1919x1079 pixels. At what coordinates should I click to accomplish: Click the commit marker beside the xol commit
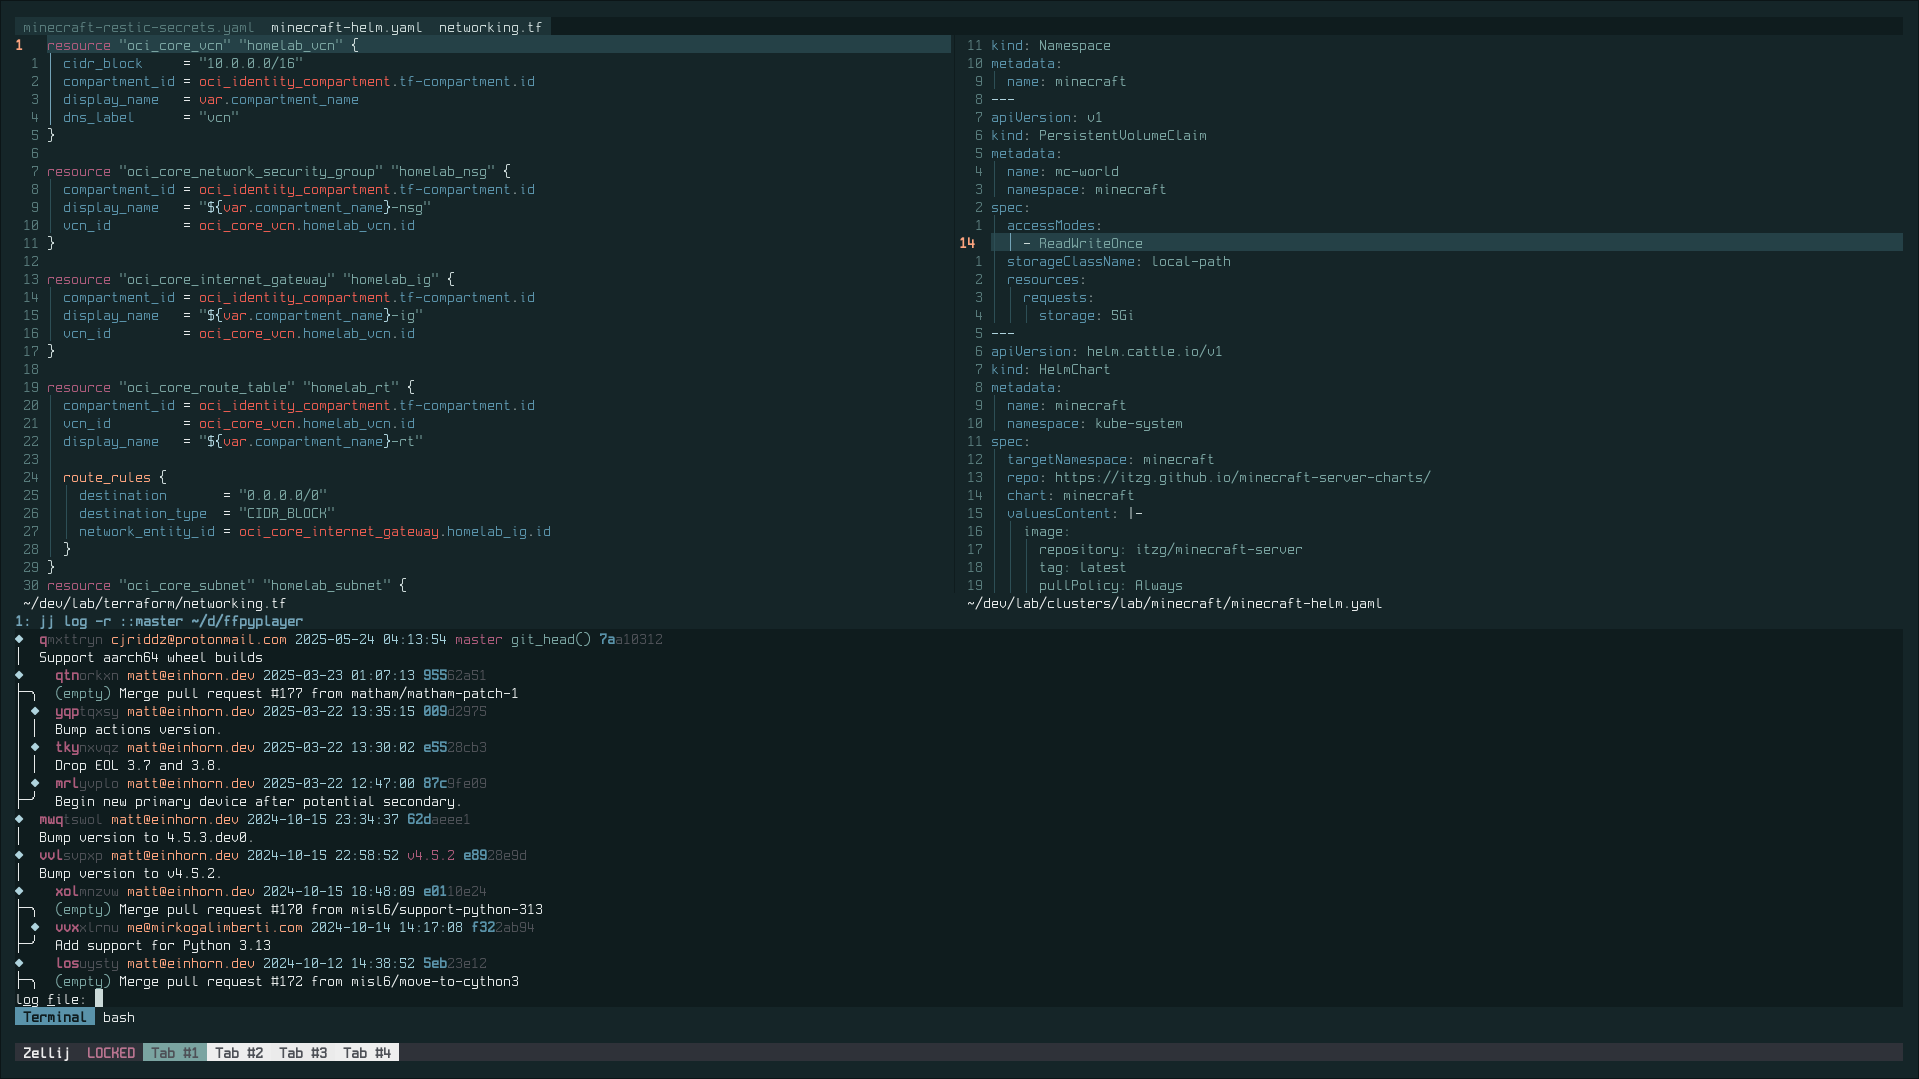pos(18,891)
